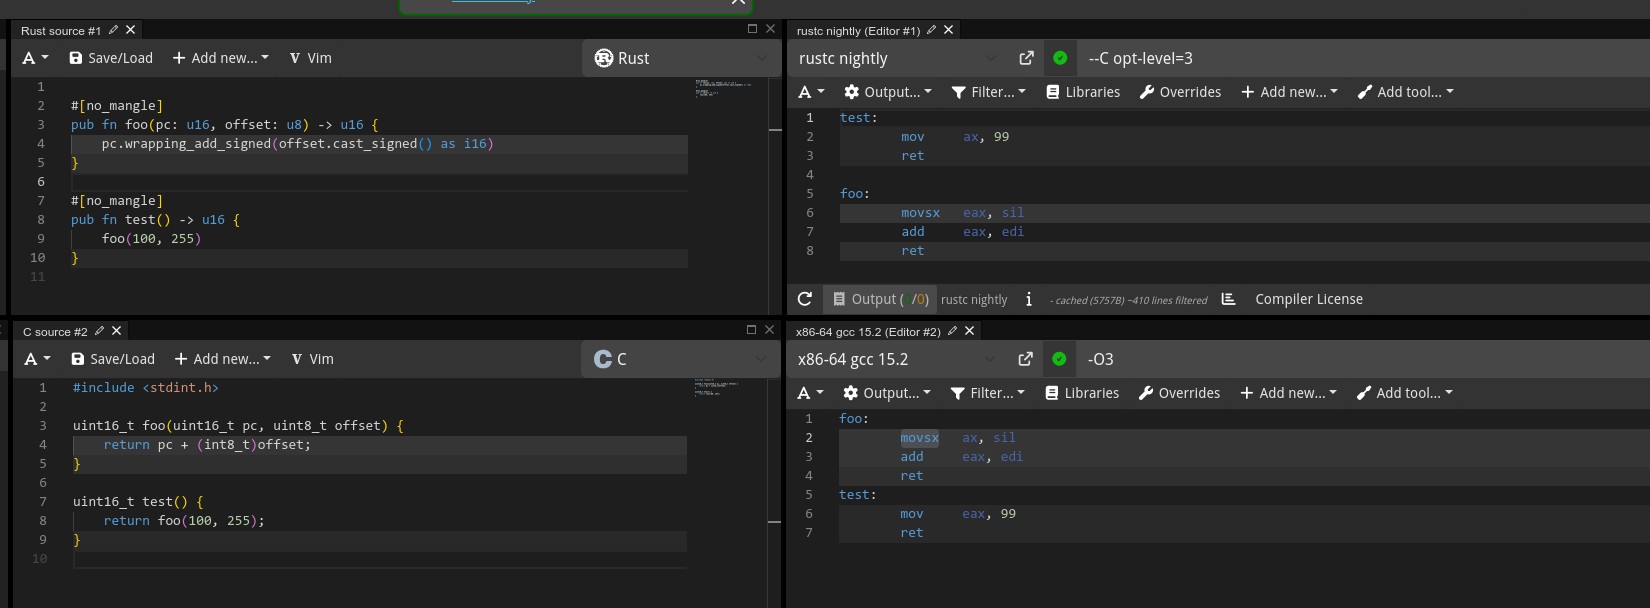Click 'movsx' in the gcc assembly output
Screen dimensions: 1650x608
[x=919, y=438]
